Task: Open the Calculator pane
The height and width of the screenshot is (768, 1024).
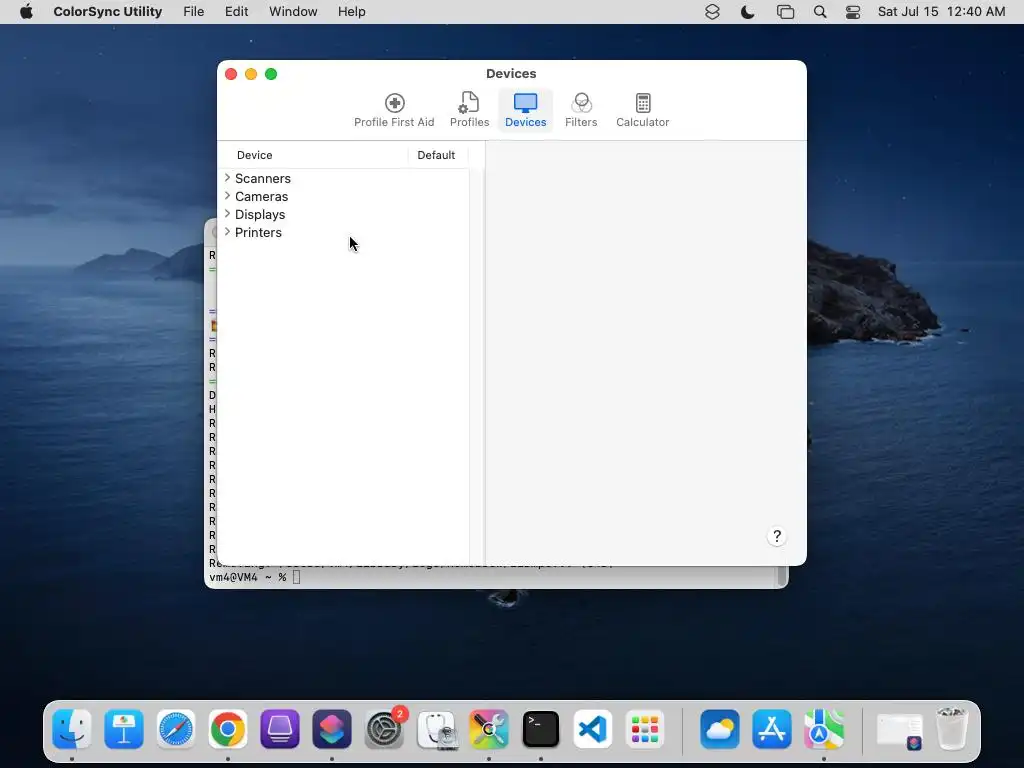Action: pos(642,110)
